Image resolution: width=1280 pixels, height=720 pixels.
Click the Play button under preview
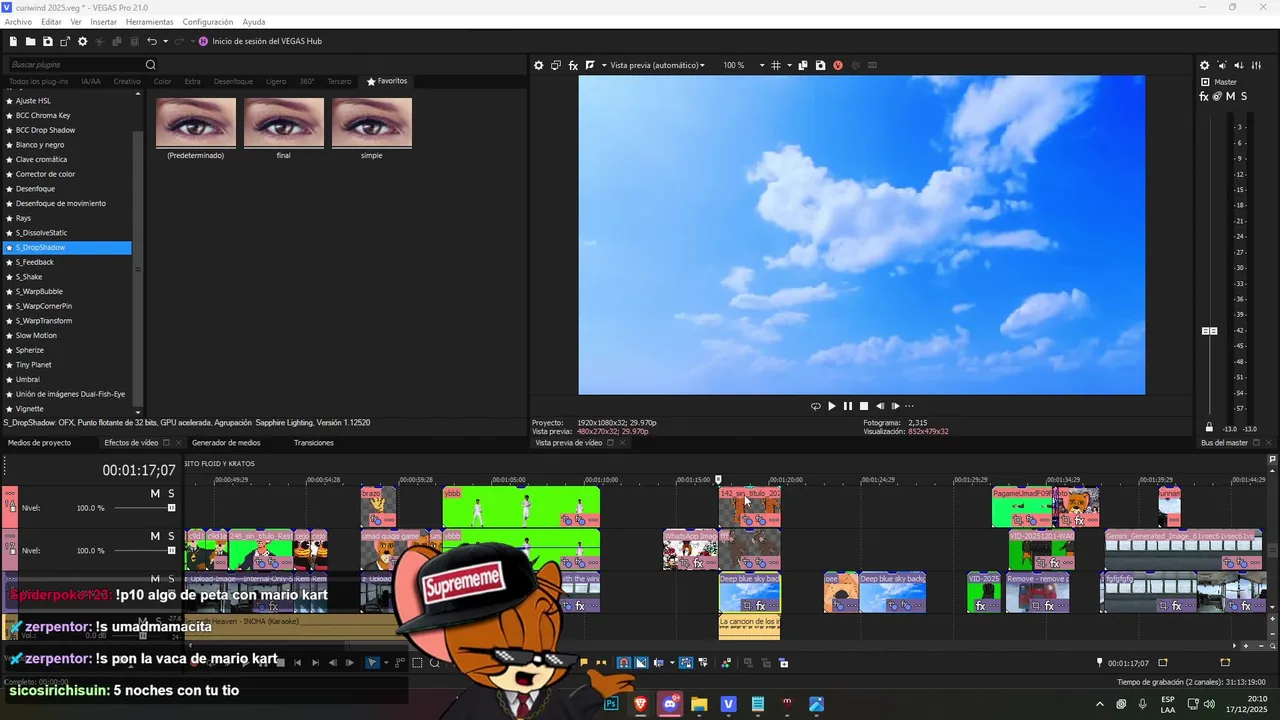pyautogui.click(x=831, y=406)
